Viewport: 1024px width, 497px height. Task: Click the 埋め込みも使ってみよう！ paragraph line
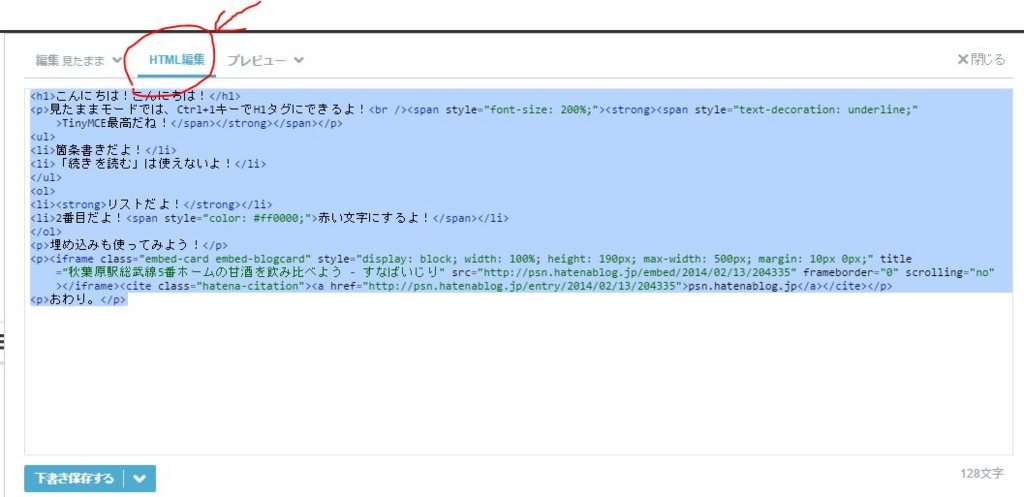point(129,246)
